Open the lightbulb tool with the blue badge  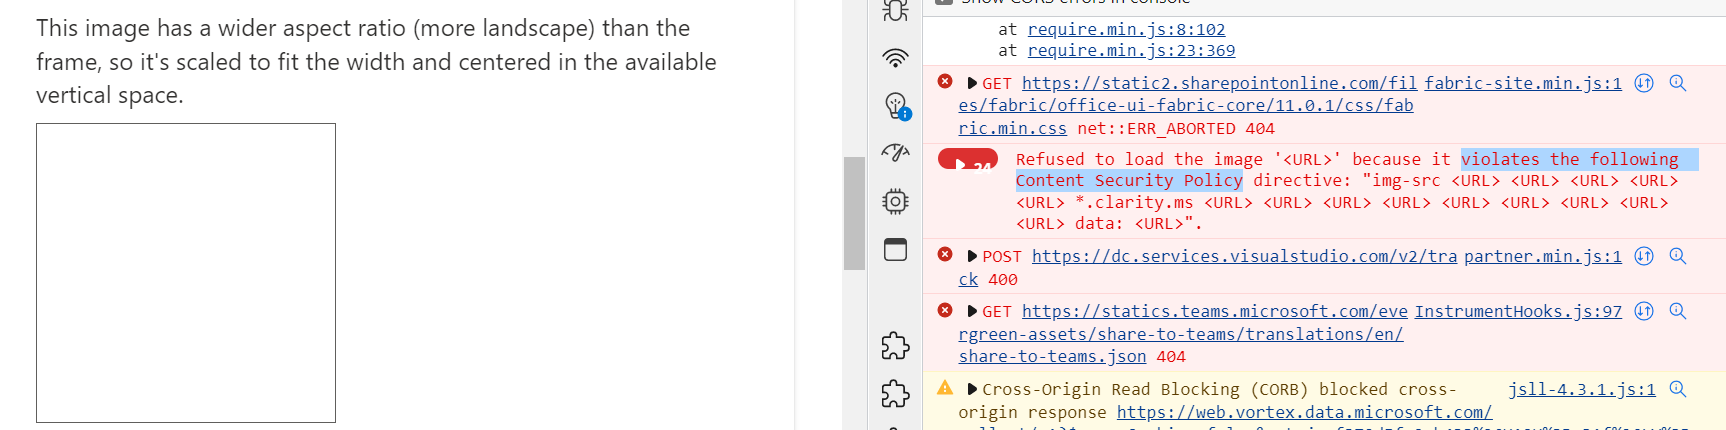click(x=896, y=105)
